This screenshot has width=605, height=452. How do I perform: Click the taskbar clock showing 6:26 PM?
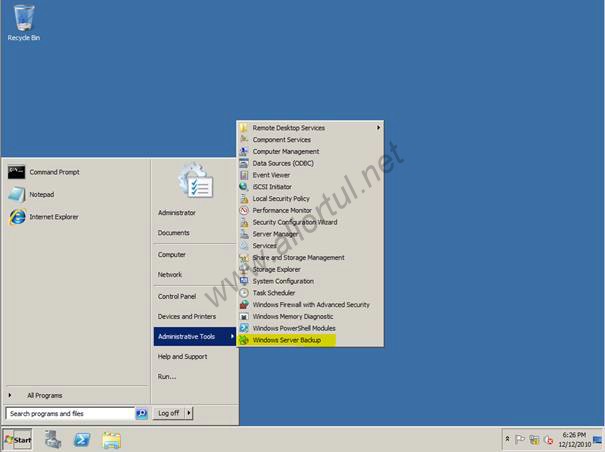click(575, 439)
